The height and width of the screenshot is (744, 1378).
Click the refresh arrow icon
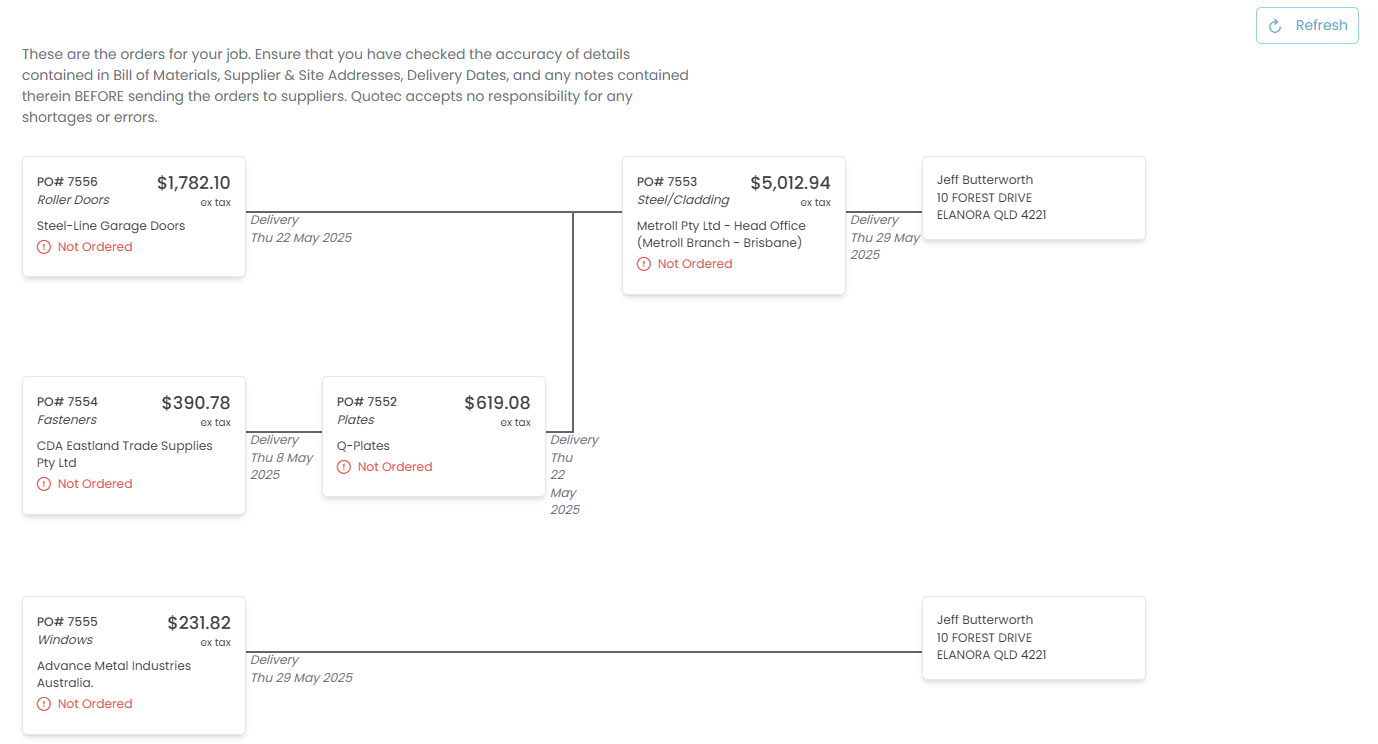pos(1275,27)
